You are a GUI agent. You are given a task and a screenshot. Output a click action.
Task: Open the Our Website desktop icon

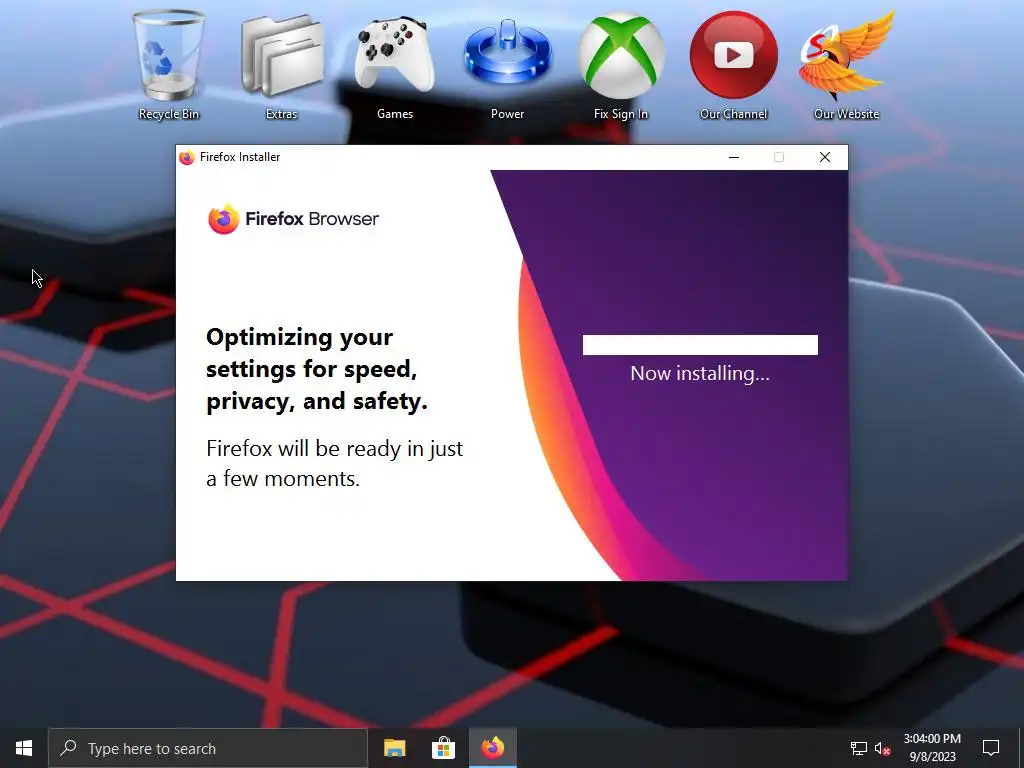tap(846, 65)
